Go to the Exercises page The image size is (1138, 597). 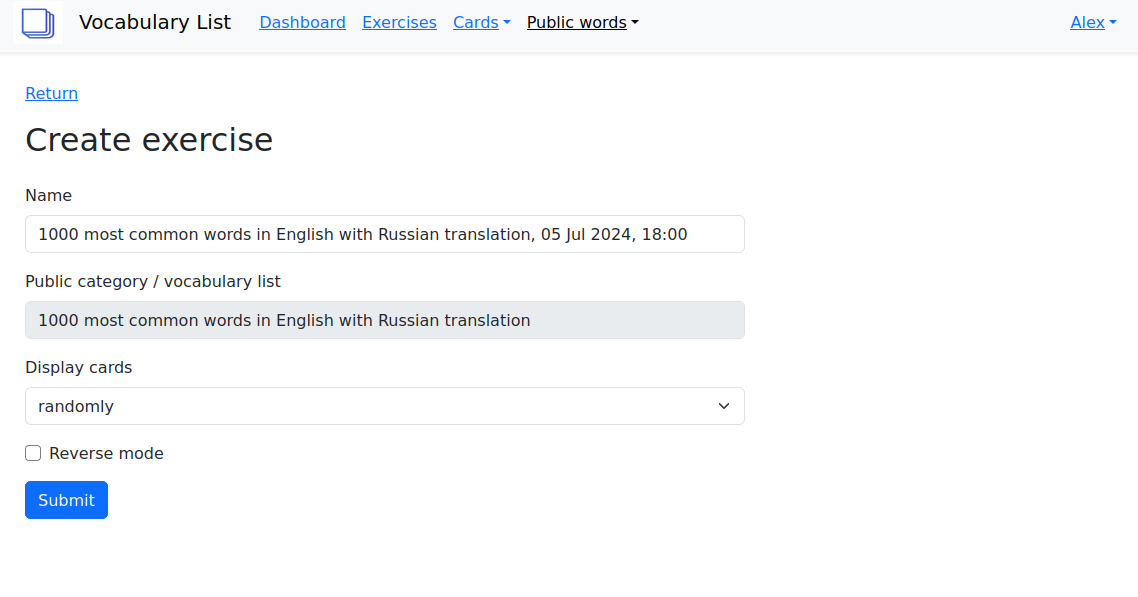[x=399, y=22]
